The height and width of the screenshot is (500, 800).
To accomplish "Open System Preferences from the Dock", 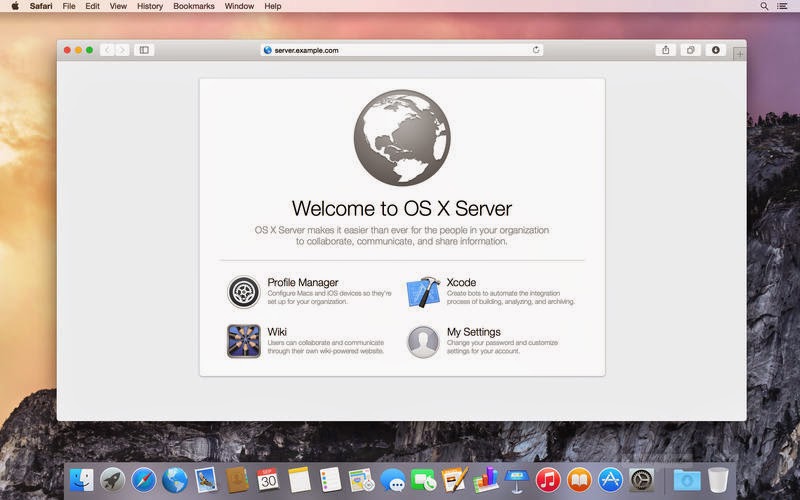I will tap(641, 480).
